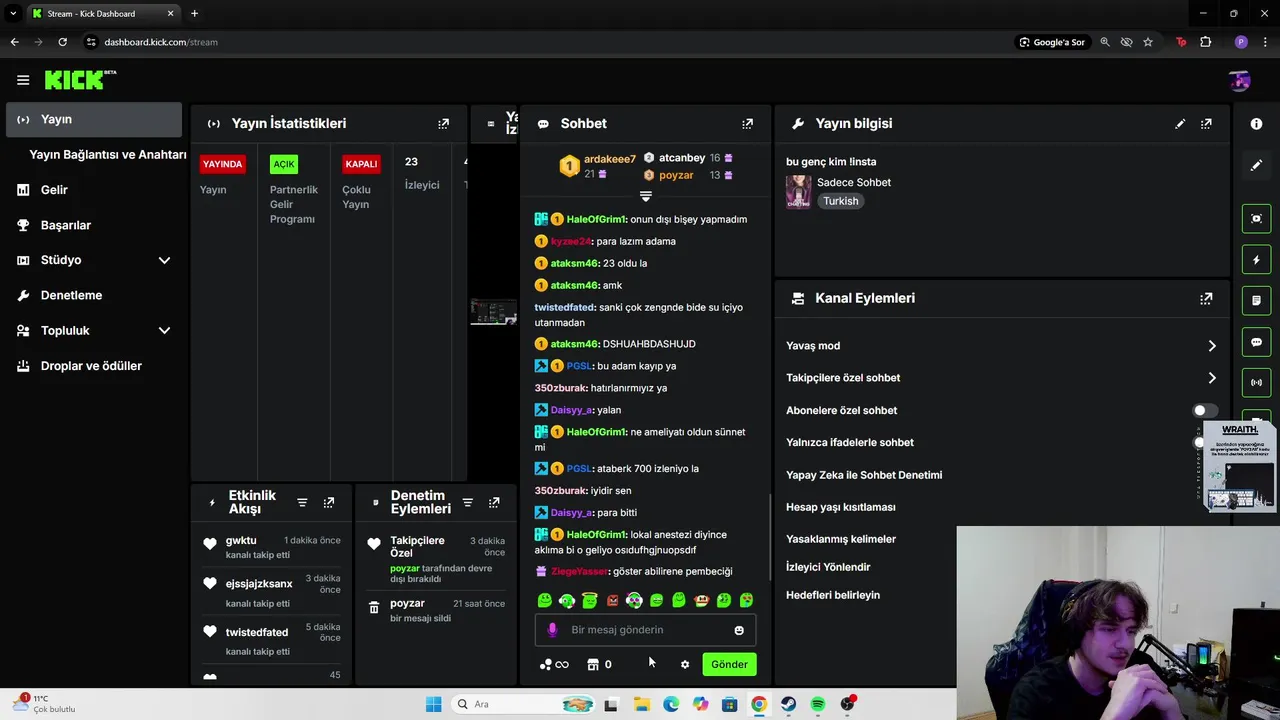Screen dimensions: 1280x720
Task: Select Yayın in the sidebar
Action: [94, 119]
